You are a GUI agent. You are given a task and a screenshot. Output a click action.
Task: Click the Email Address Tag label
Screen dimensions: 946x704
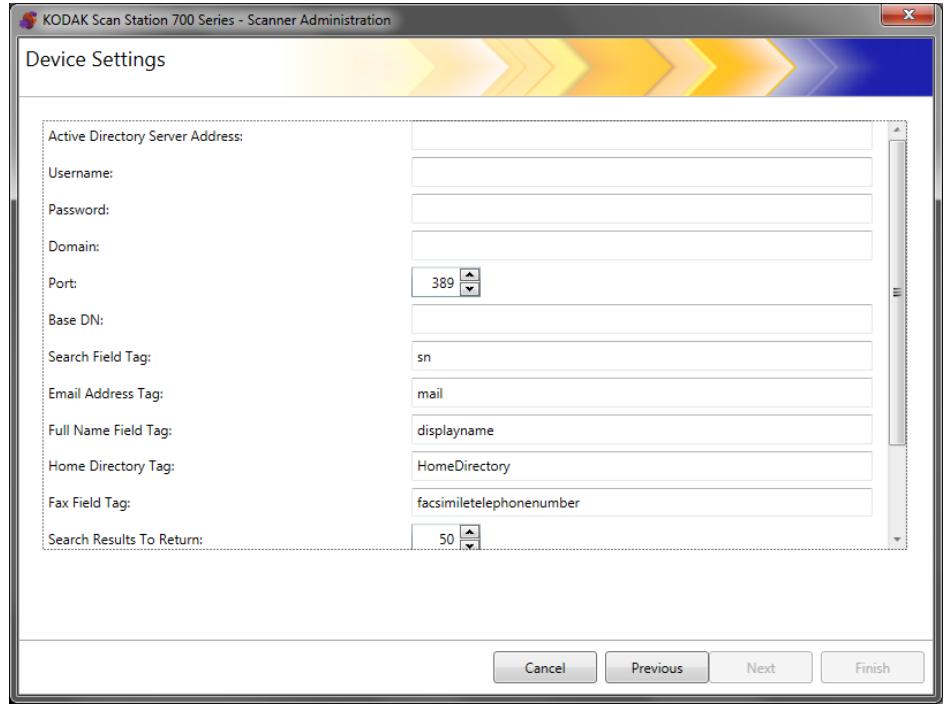[106, 394]
